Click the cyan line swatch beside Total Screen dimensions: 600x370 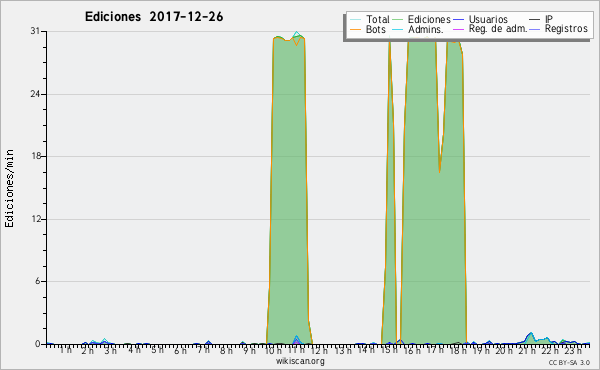(355, 20)
